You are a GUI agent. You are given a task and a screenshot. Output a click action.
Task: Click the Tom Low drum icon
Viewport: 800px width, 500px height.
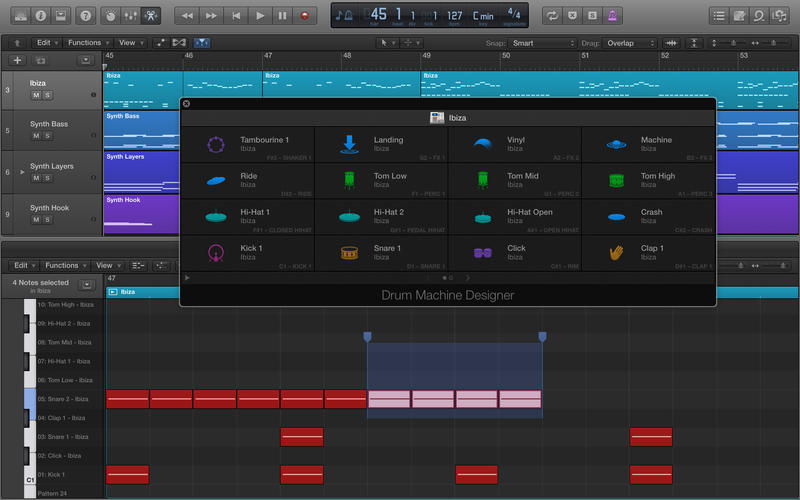pyautogui.click(x=349, y=181)
